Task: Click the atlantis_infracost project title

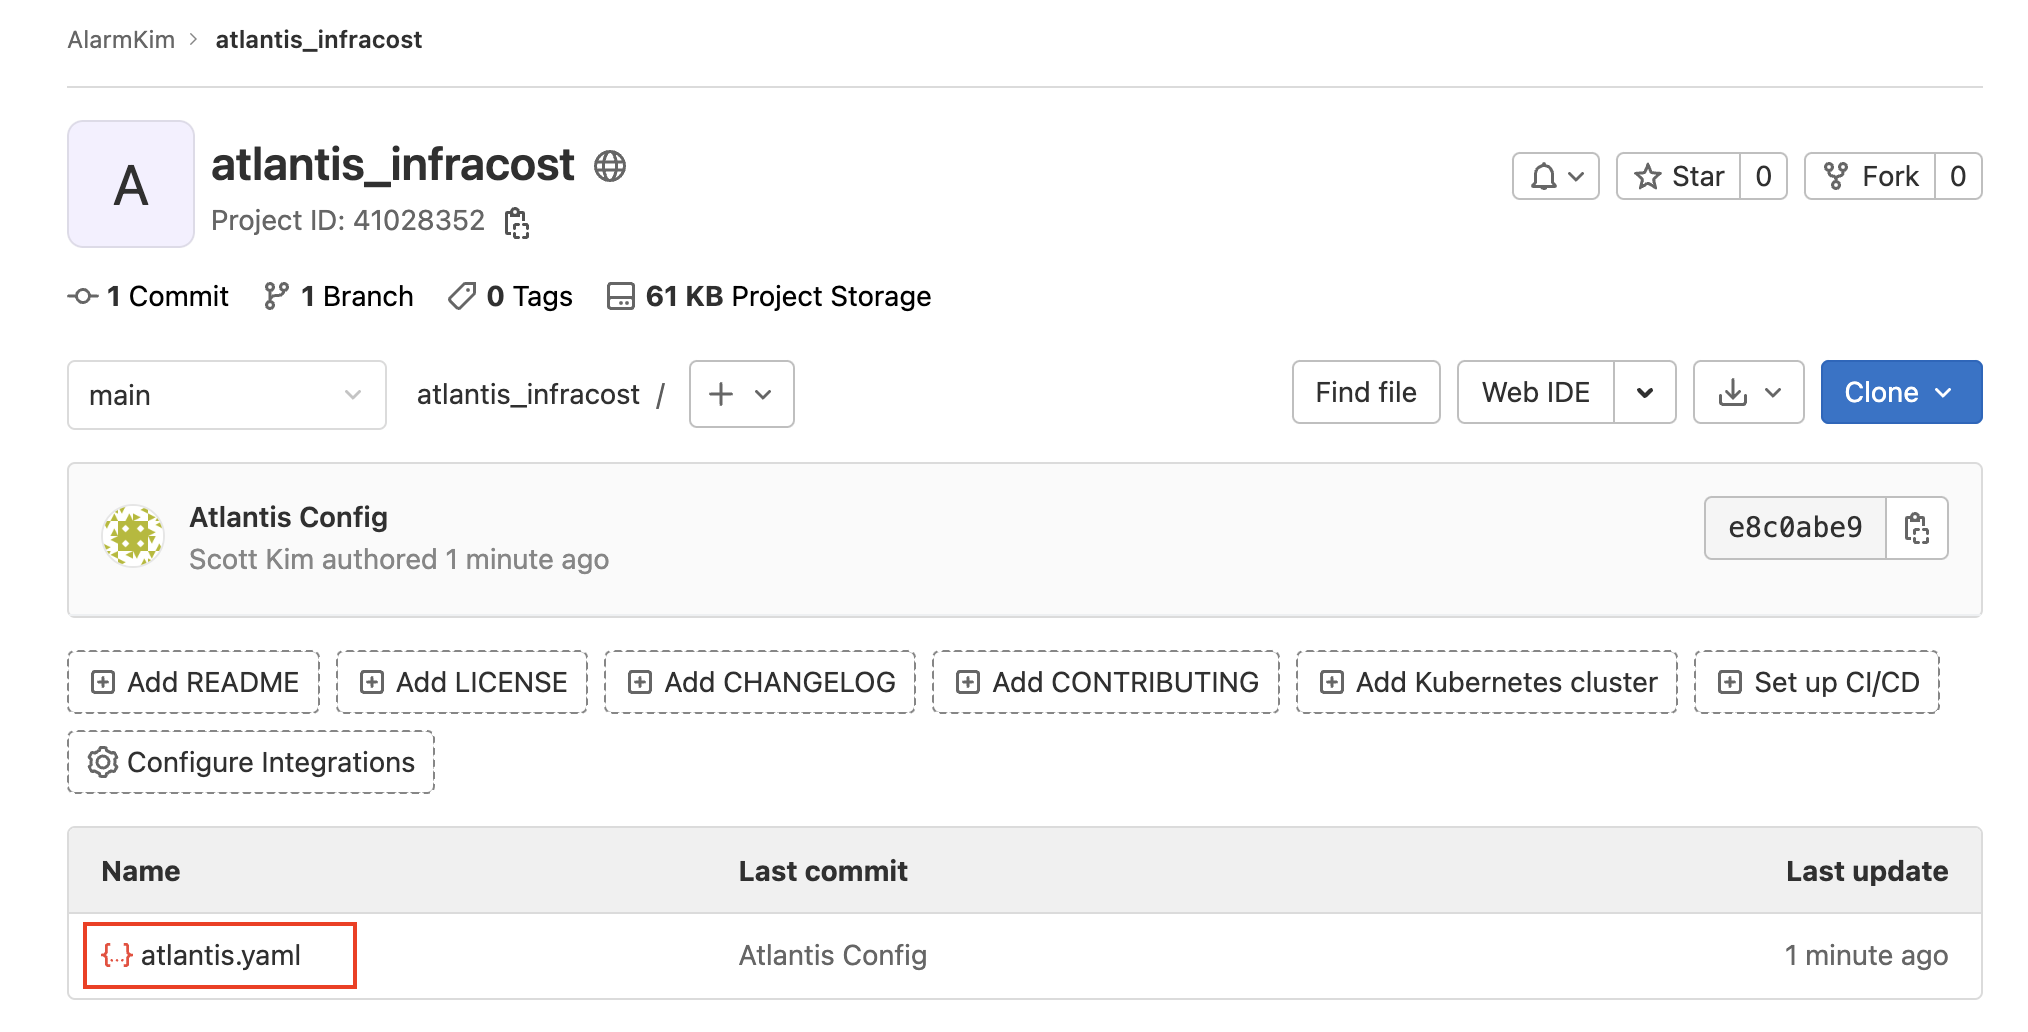Action: (x=393, y=165)
